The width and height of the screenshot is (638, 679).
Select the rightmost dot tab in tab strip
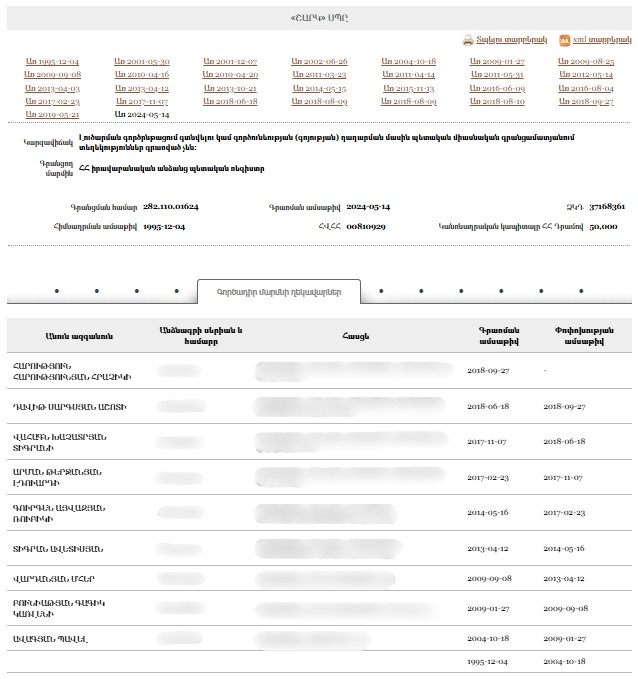click(581, 292)
